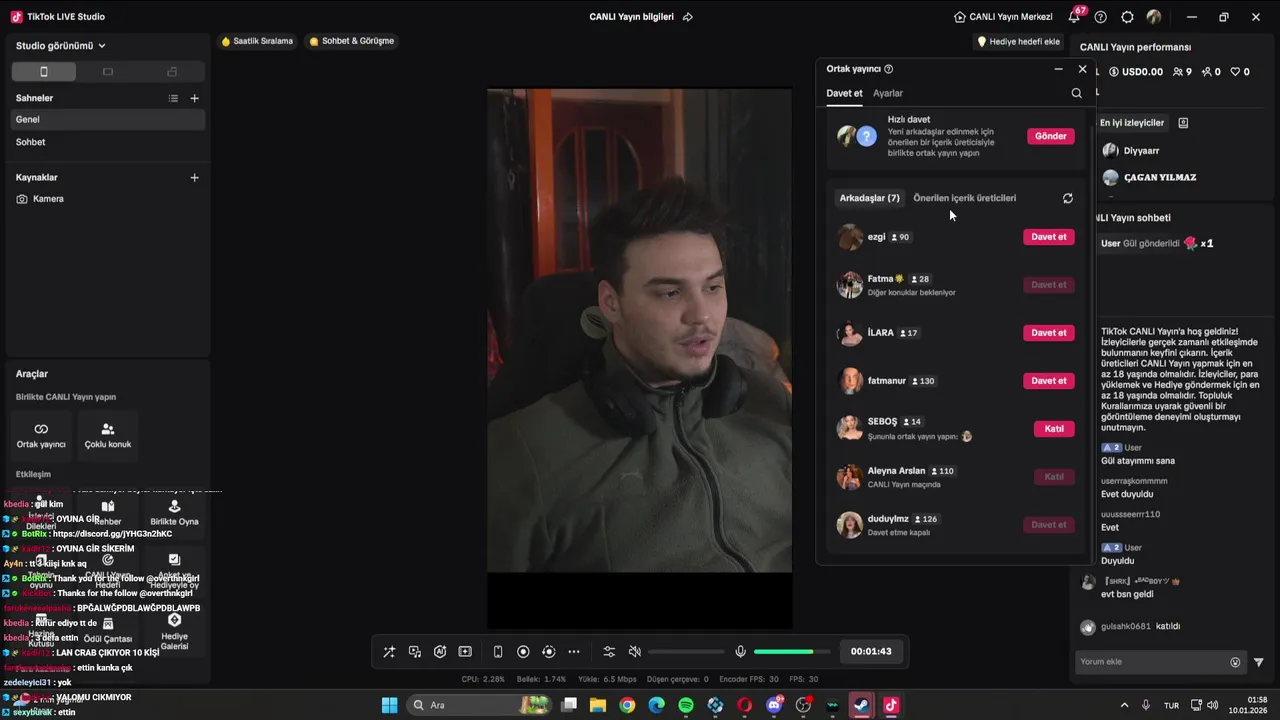Open Hediye Galerisi tool
Image resolution: width=1280 pixels, height=720 pixels.
[x=174, y=632]
